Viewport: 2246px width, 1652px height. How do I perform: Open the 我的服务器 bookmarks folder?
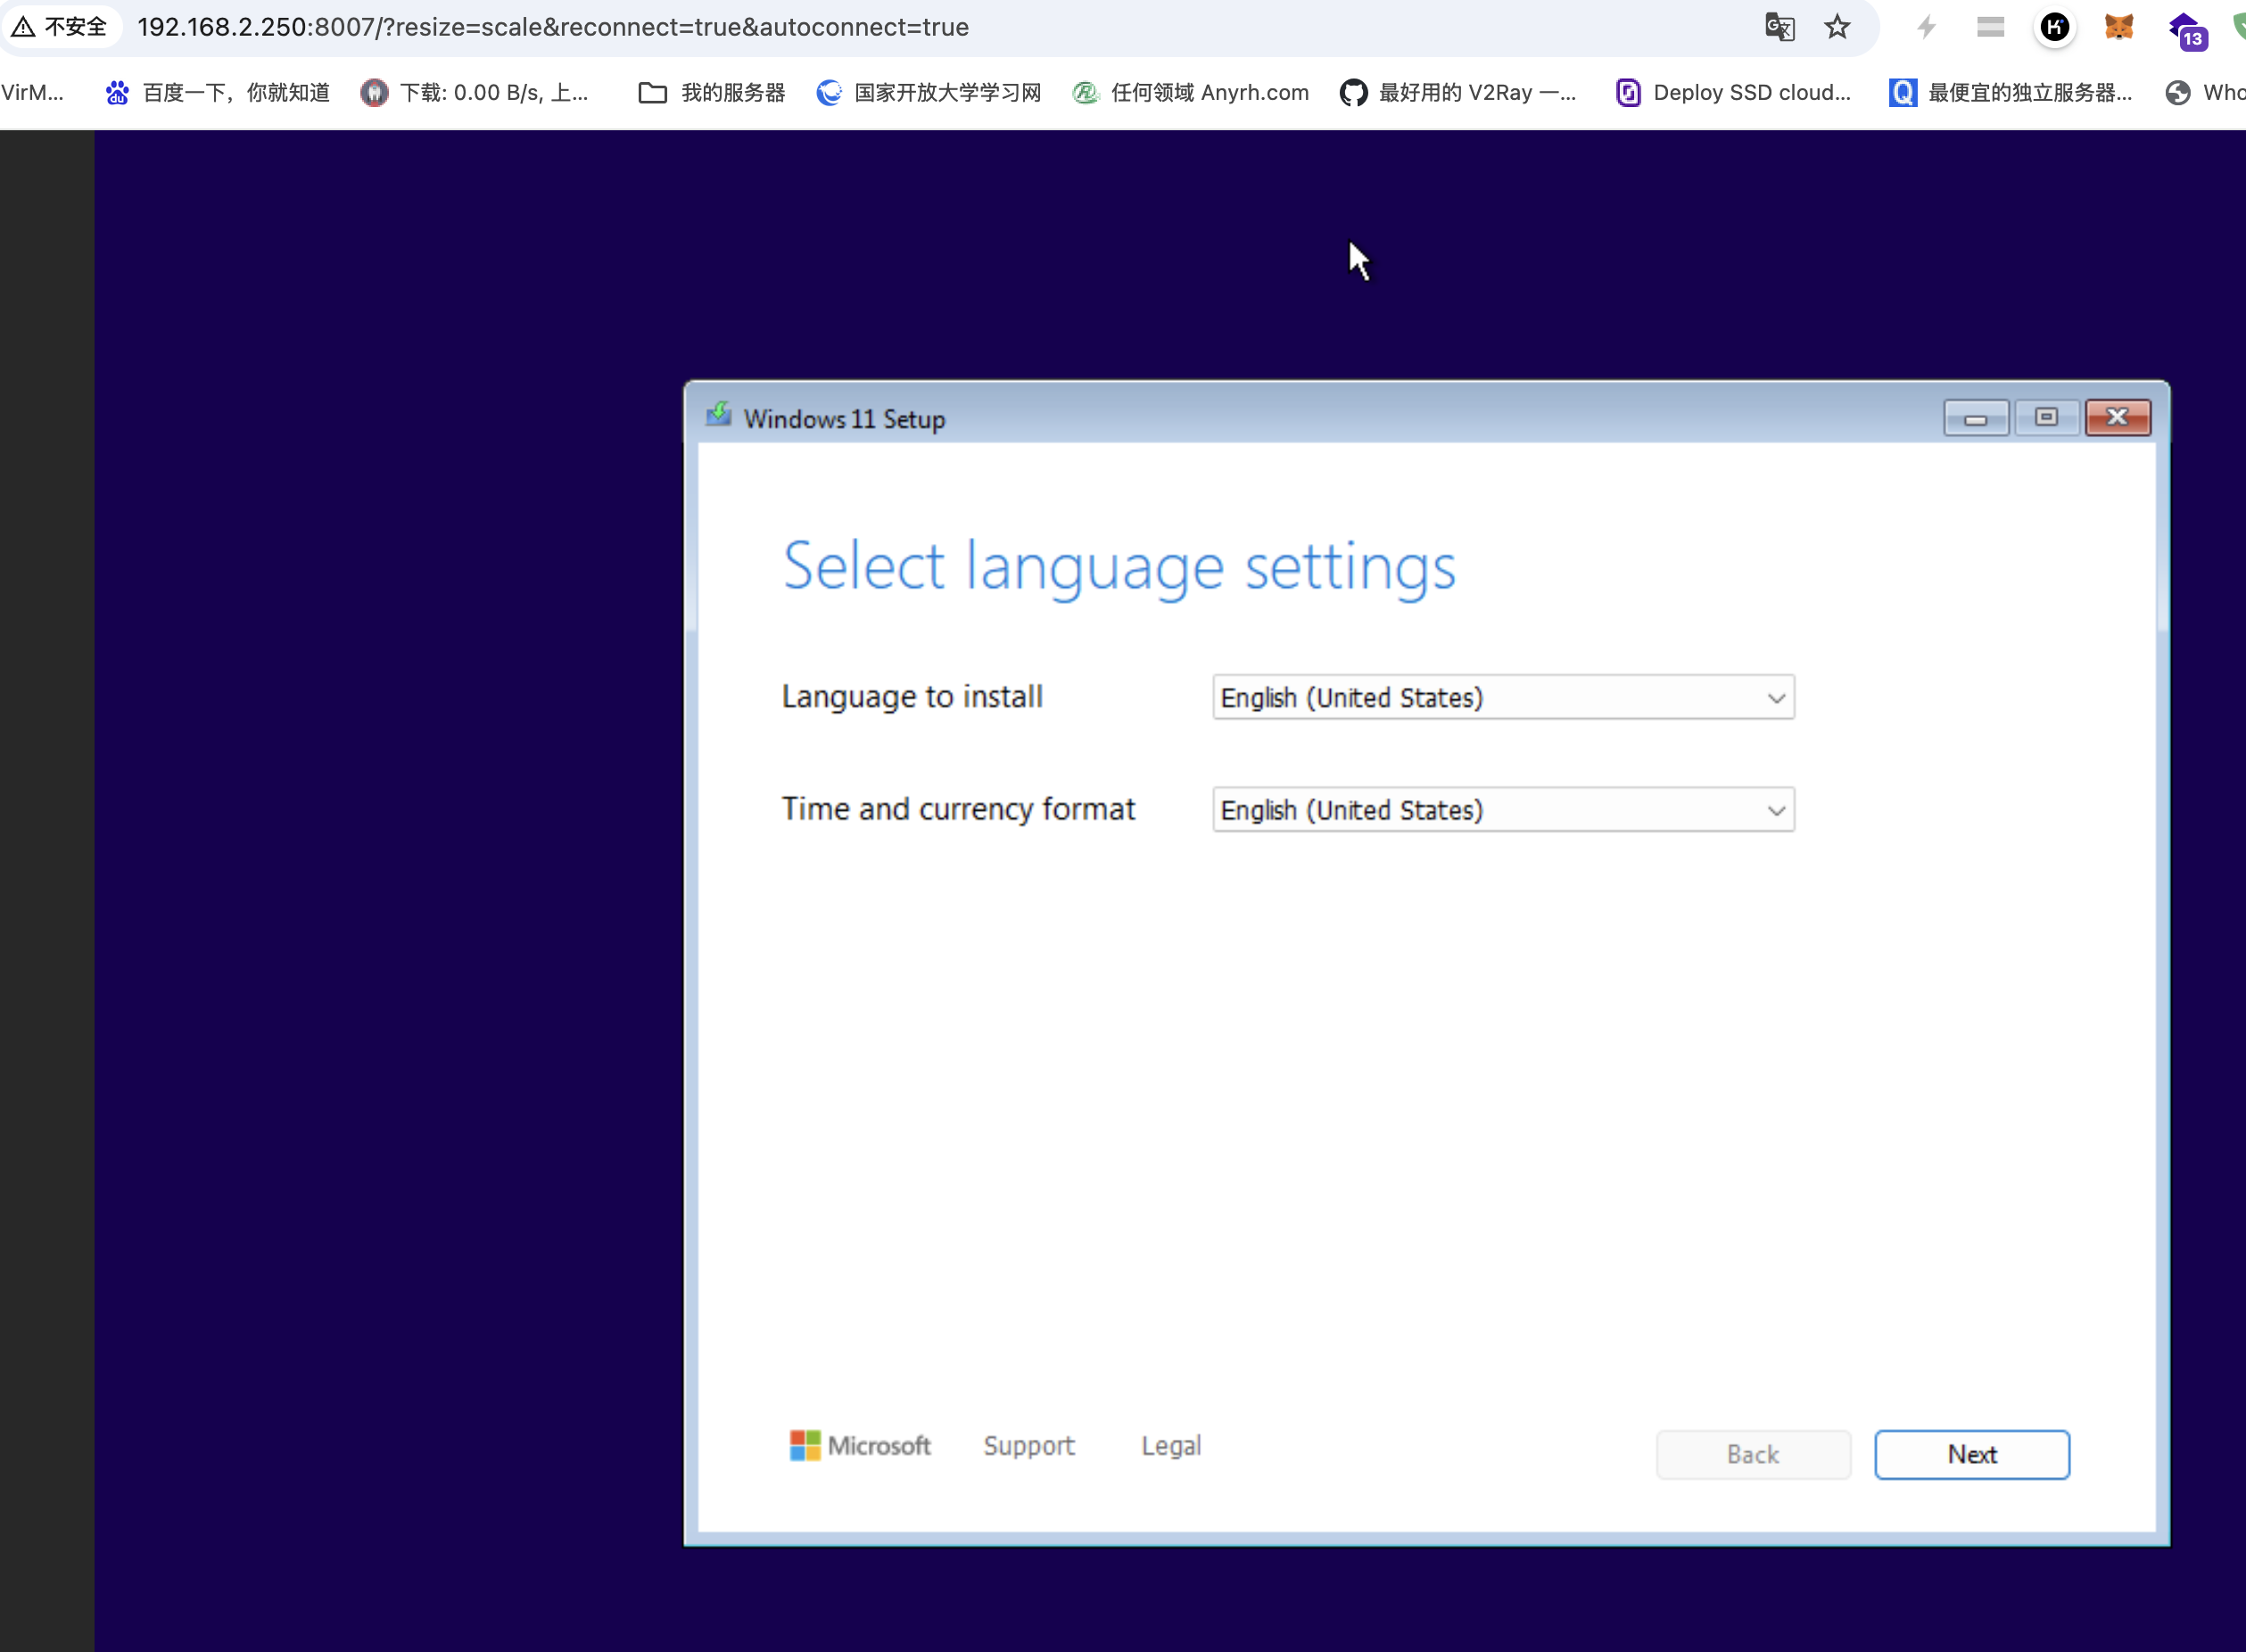712,93
